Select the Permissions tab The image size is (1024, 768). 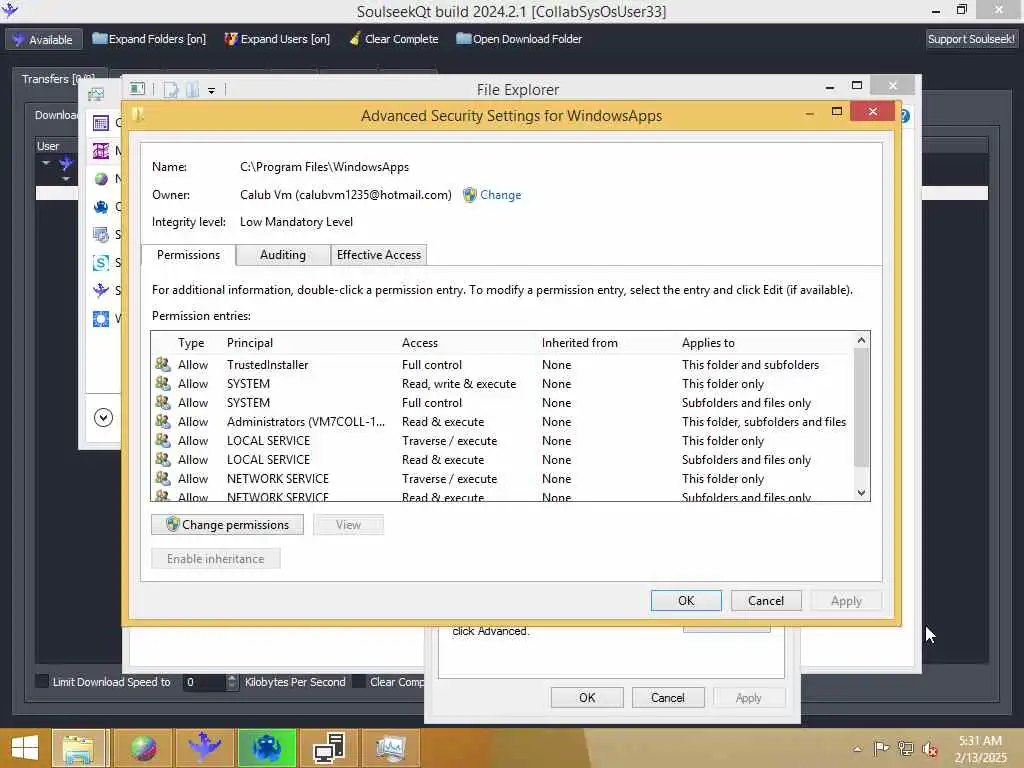pyautogui.click(x=188, y=255)
